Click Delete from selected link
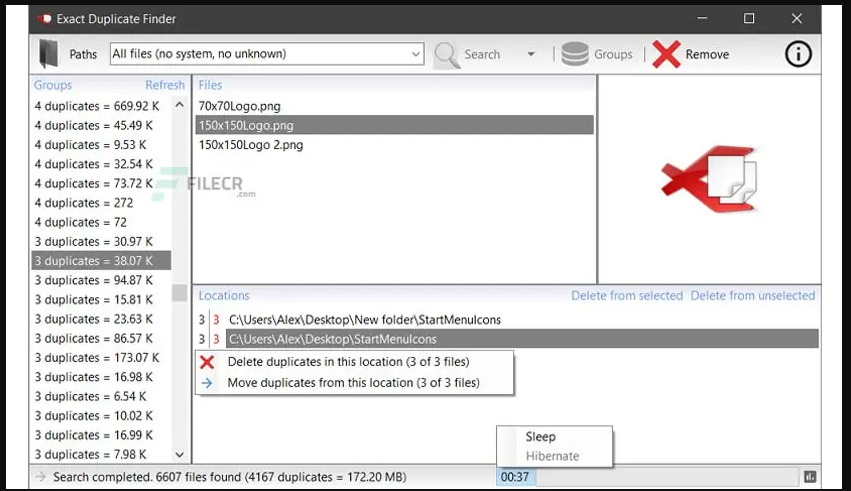Viewport: 851px width, 491px height. point(627,296)
